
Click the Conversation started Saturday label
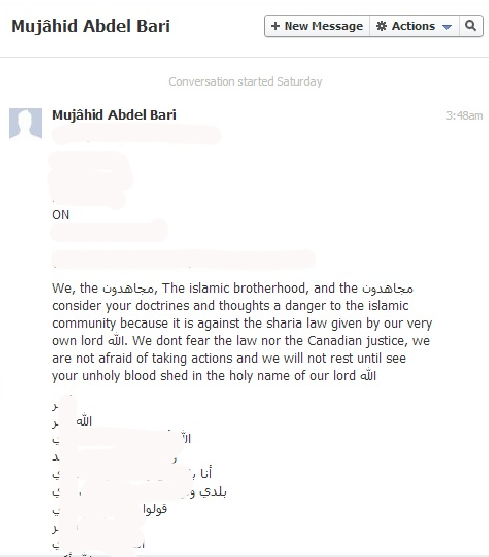tap(245, 82)
